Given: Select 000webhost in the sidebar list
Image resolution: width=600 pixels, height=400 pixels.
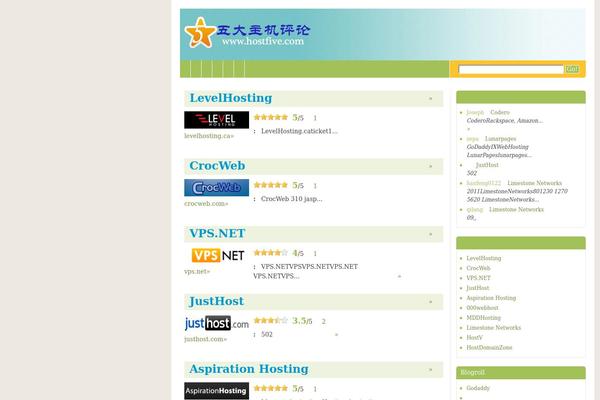Looking at the screenshot, I should [x=483, y=308].
